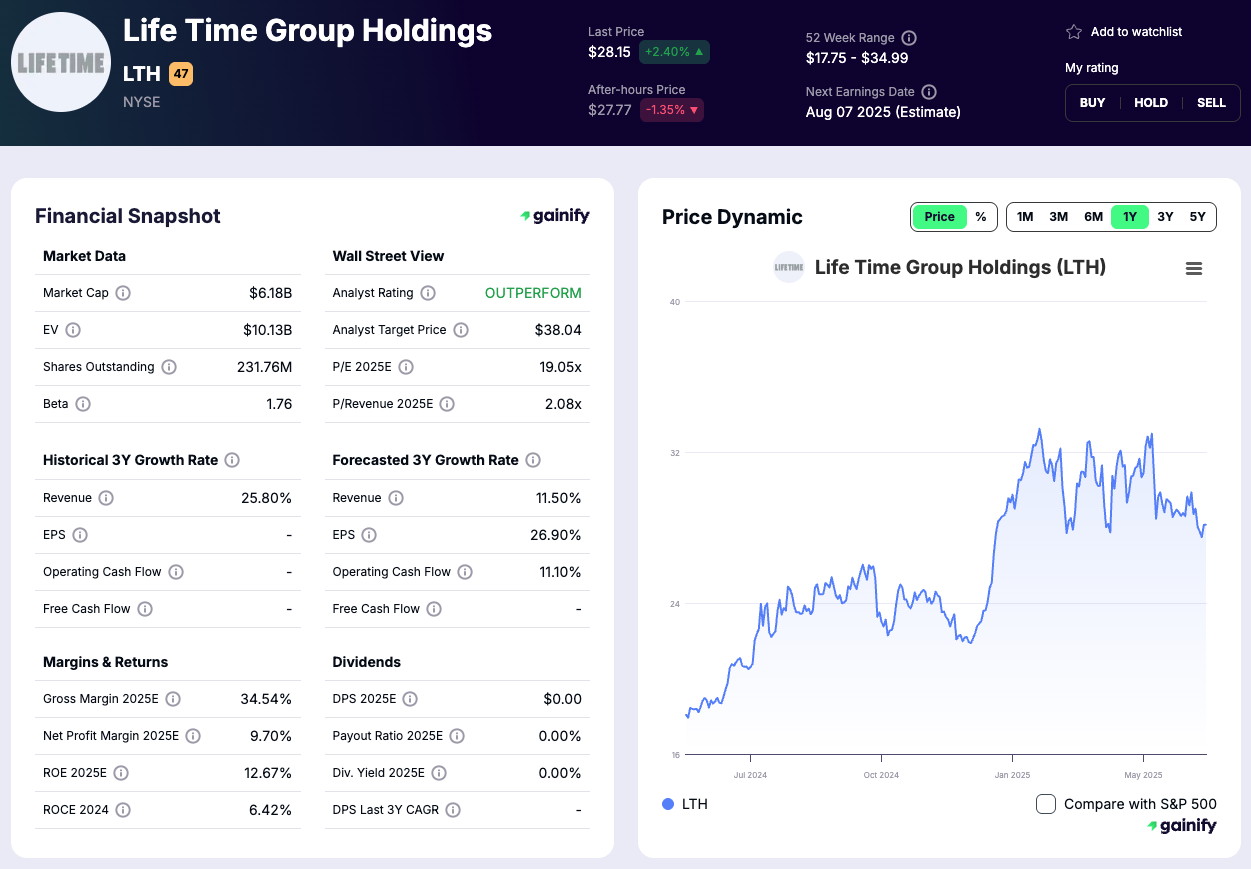Image resolution: width=1251 pixels, height=869 pixels.
Task: Click the gainify logo under the chart
Action: tap(1182, 826)
